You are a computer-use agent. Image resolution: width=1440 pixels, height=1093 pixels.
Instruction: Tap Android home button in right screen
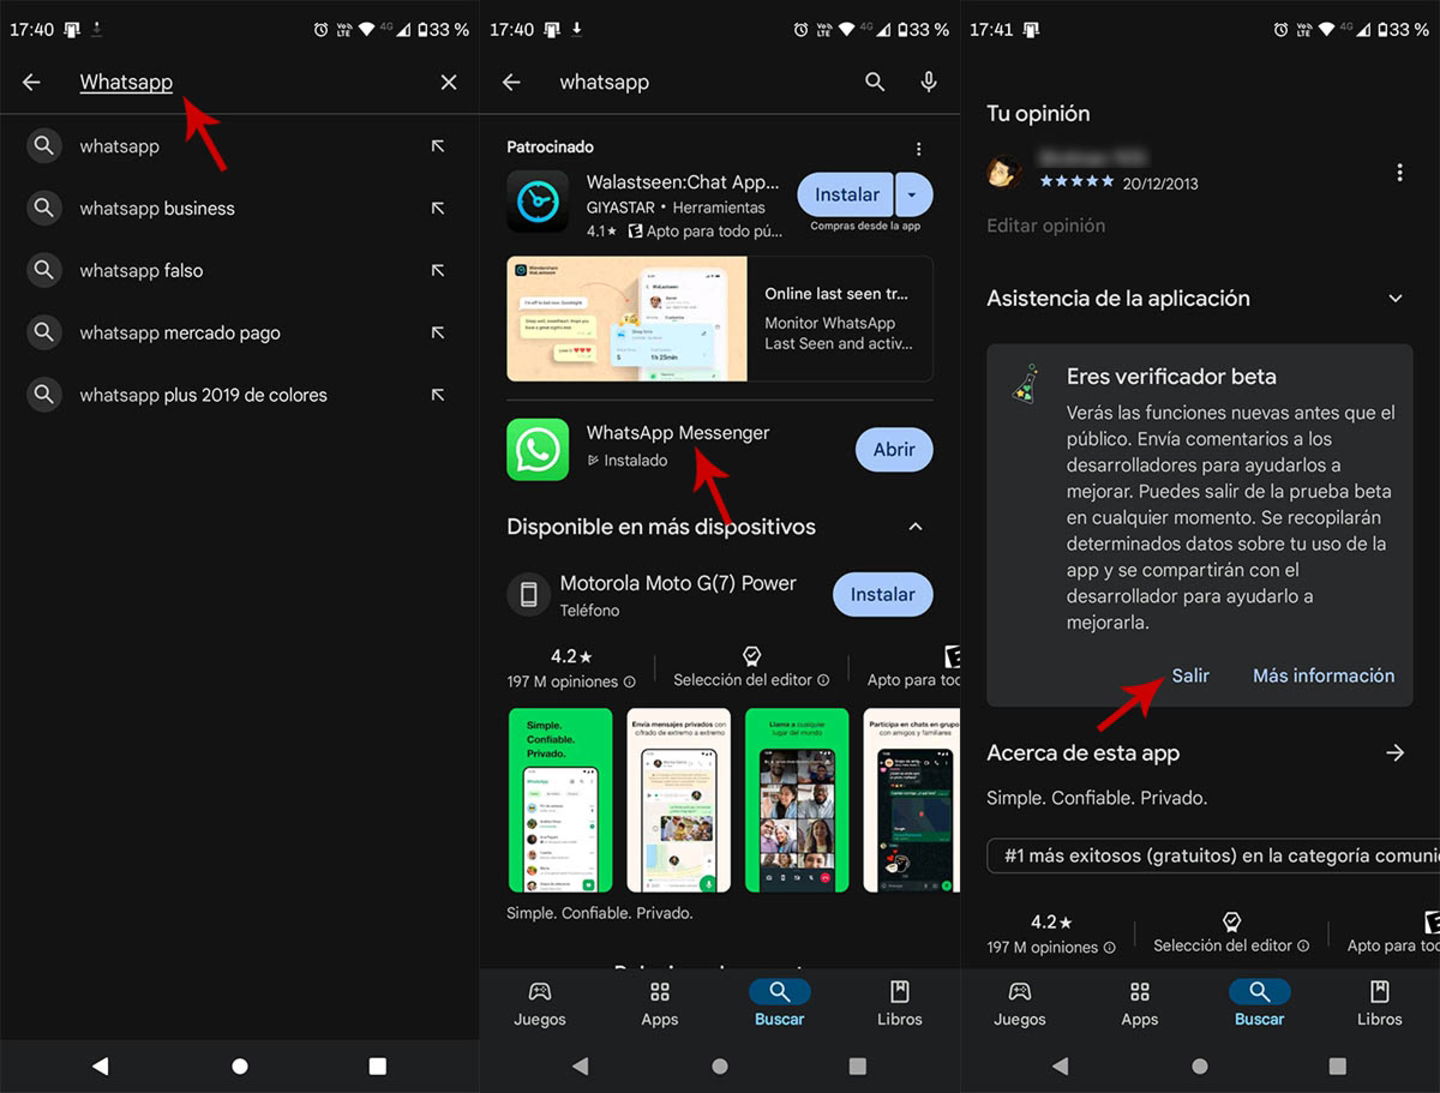pyautogui.click(x=1200, y=1066)
